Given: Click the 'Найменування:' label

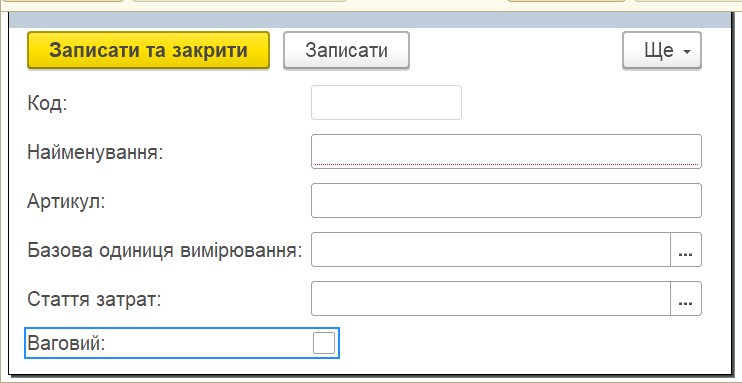Looking at the screenshot, I should [x=95, y=152].
